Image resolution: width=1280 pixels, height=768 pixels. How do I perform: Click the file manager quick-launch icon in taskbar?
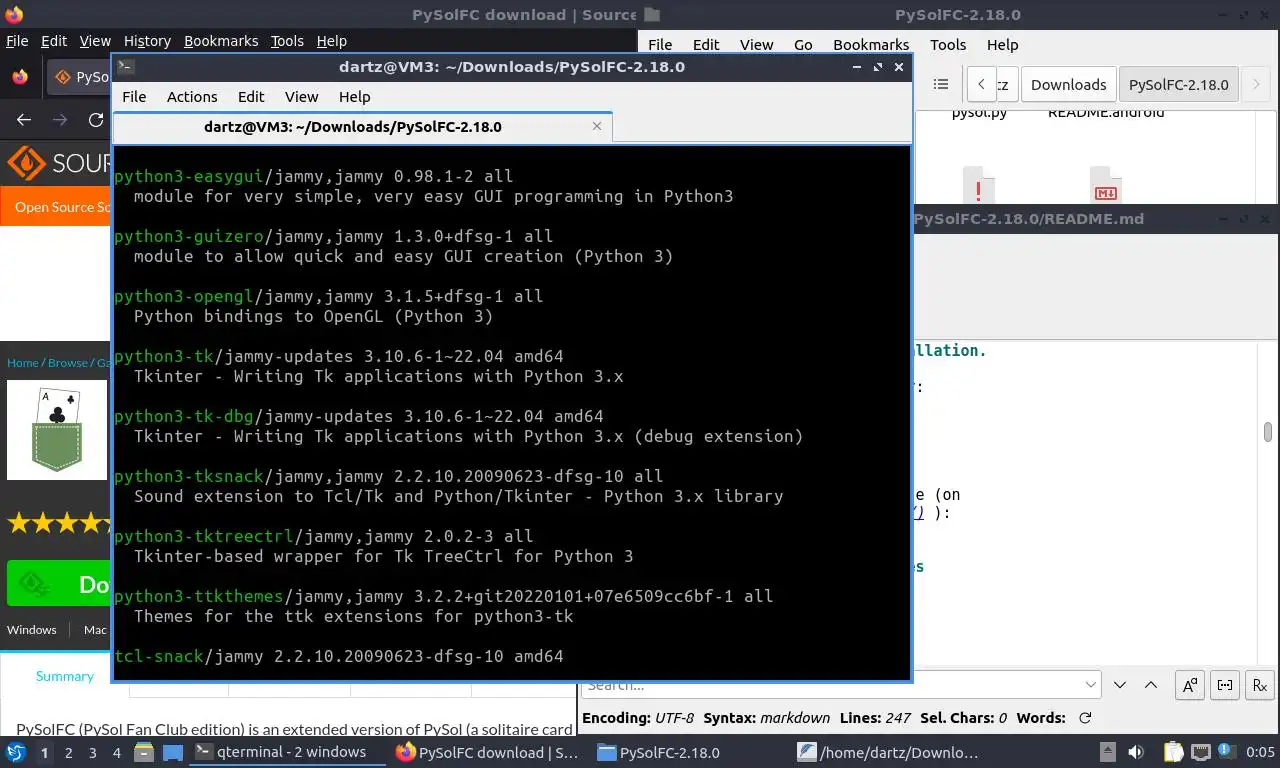144,752
